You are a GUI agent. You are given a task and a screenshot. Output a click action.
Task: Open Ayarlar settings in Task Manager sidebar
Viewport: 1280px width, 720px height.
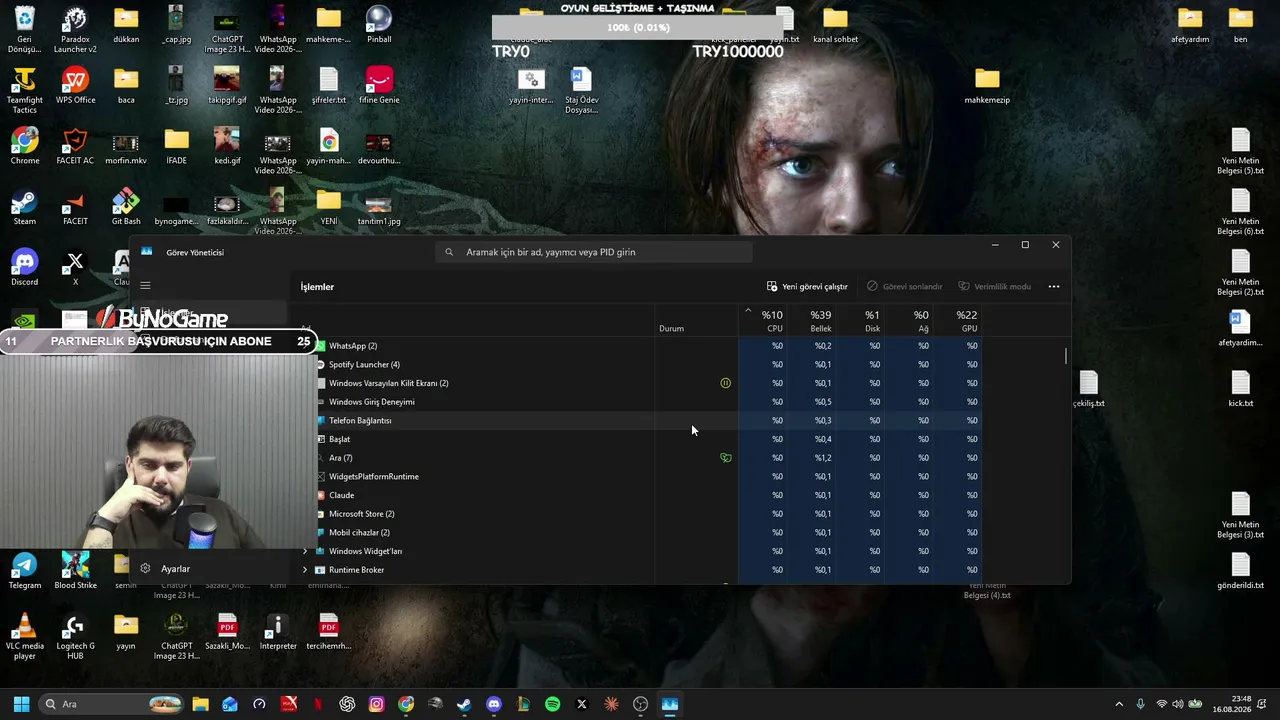click(166, 569)
